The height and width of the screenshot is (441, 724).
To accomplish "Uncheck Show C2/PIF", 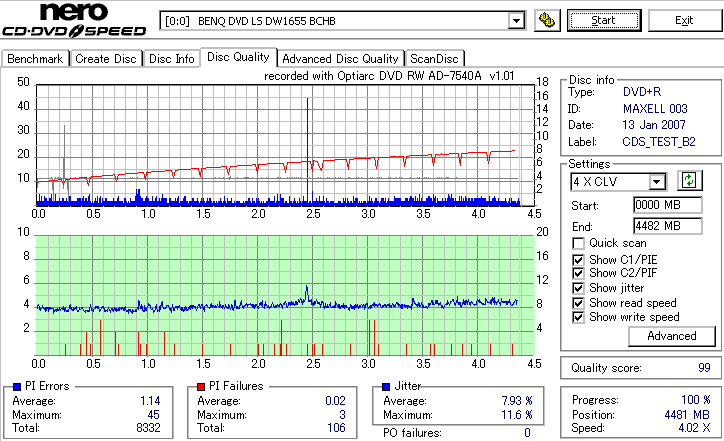I will [x=578, y=273].
